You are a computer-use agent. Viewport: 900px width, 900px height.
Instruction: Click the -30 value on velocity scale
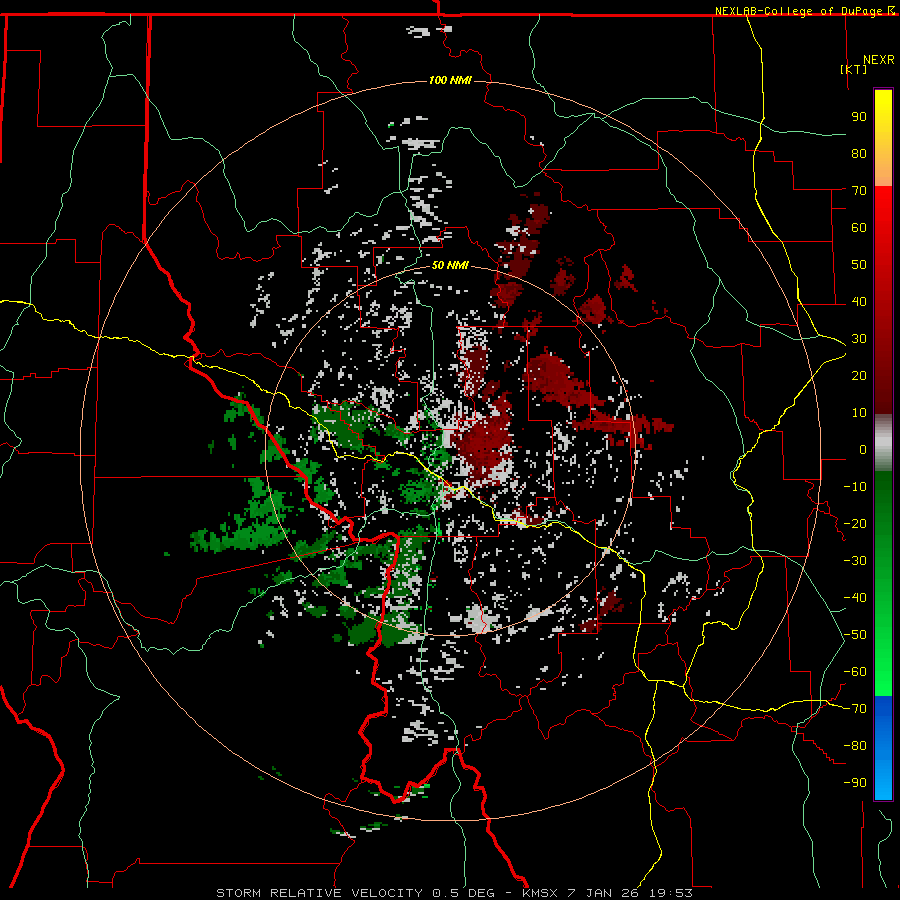pyautogui.click(x=855, y=561)
